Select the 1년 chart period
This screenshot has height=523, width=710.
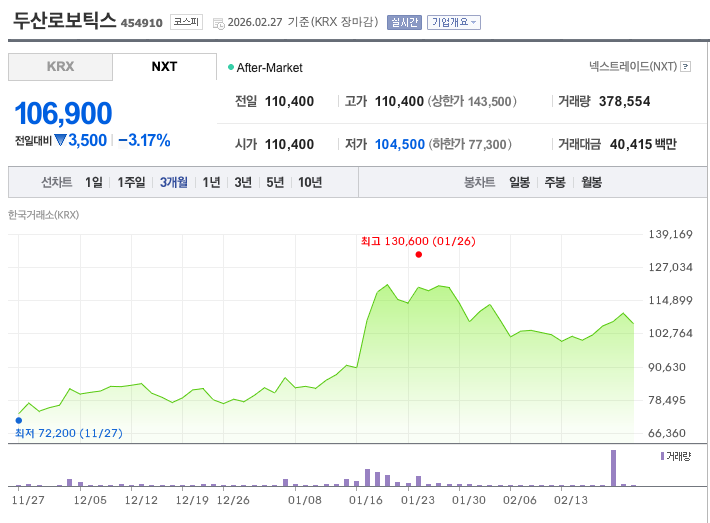(x=211, y=182)
